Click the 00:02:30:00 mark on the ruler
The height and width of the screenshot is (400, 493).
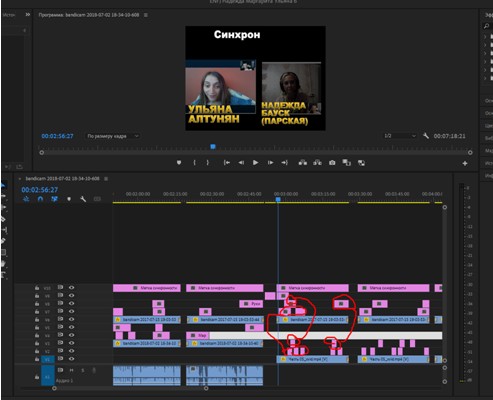pos(212,194)
